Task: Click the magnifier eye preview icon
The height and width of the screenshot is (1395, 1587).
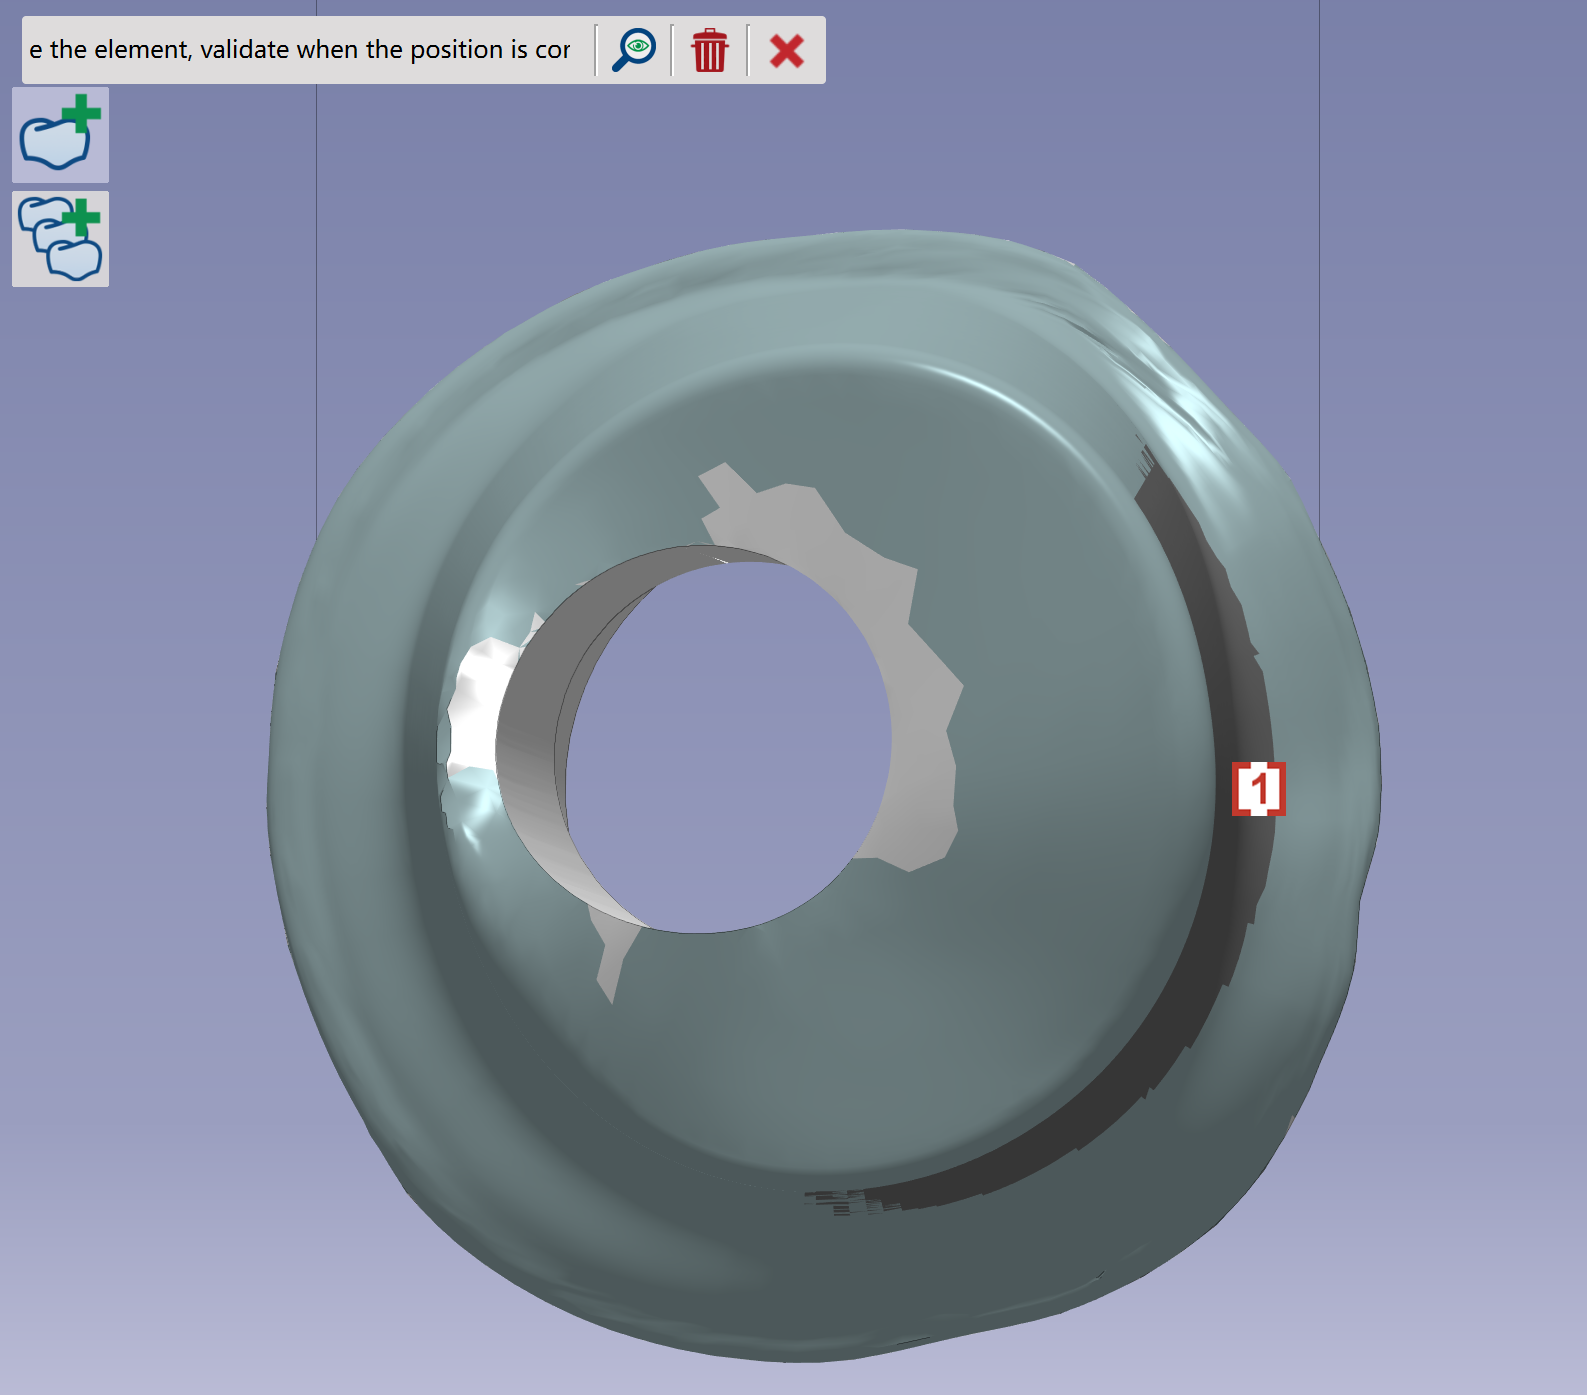Action: coord(634,50)
